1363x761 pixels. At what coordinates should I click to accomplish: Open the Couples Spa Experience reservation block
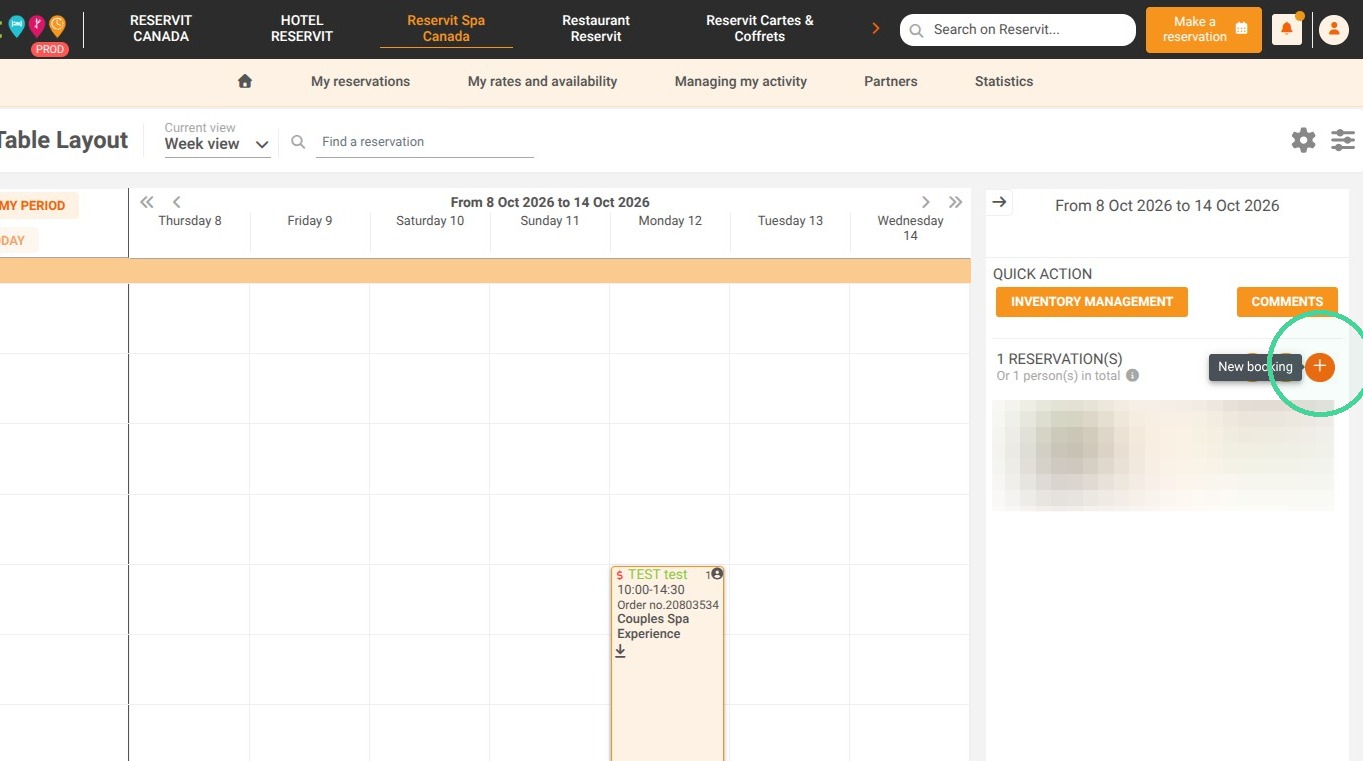tap(667, 664)
